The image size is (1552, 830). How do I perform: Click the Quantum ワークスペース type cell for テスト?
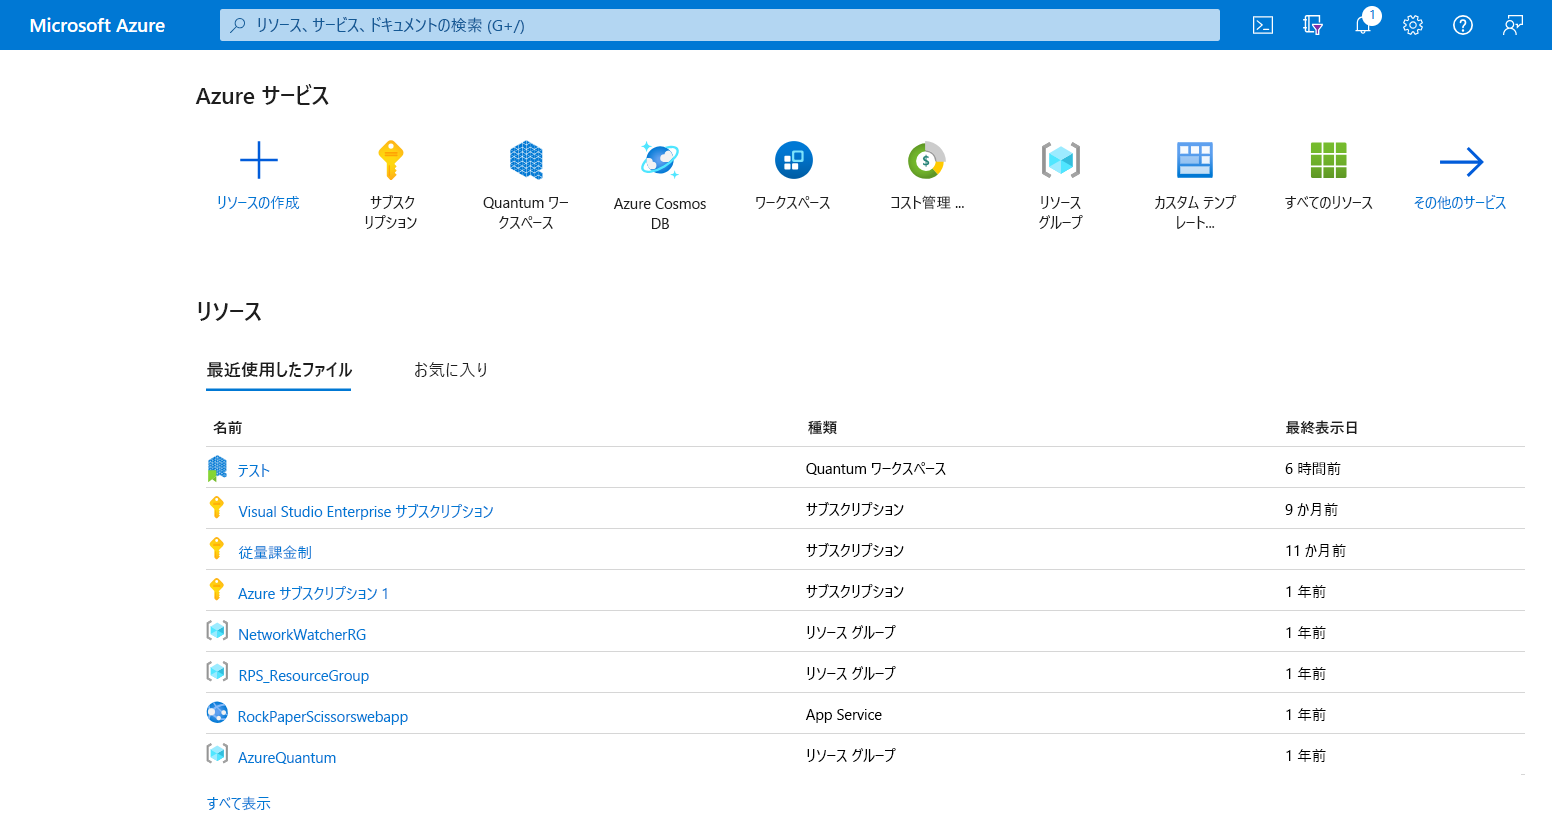point(876,469)
